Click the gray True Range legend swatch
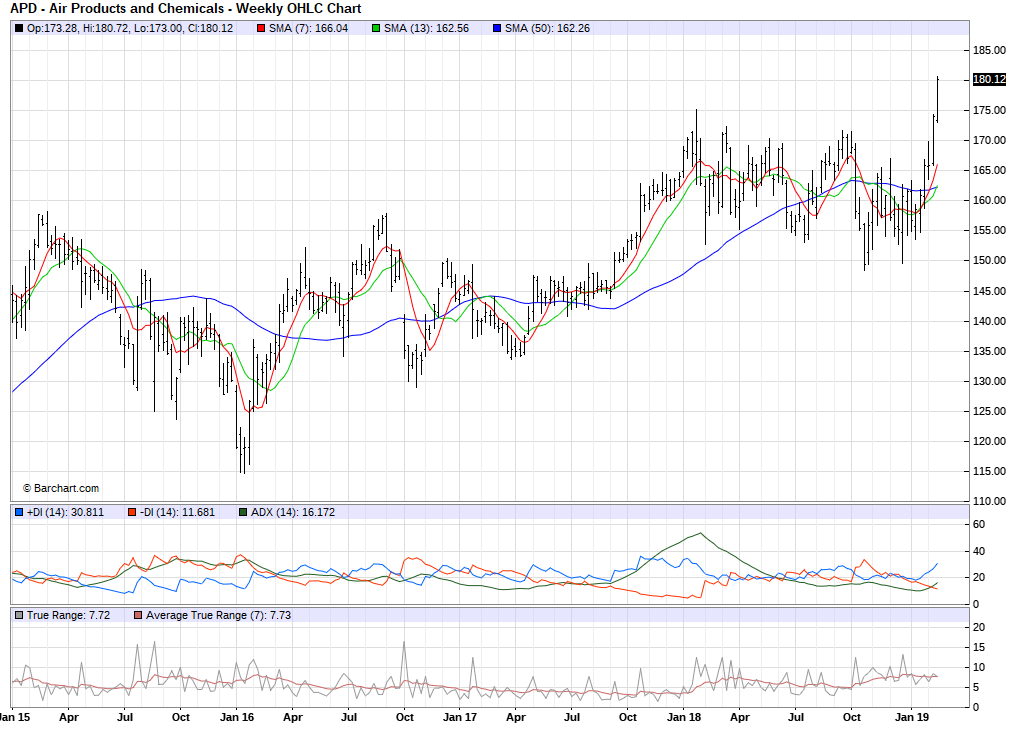The image size is (1011, 748). (x=19, y=615)
